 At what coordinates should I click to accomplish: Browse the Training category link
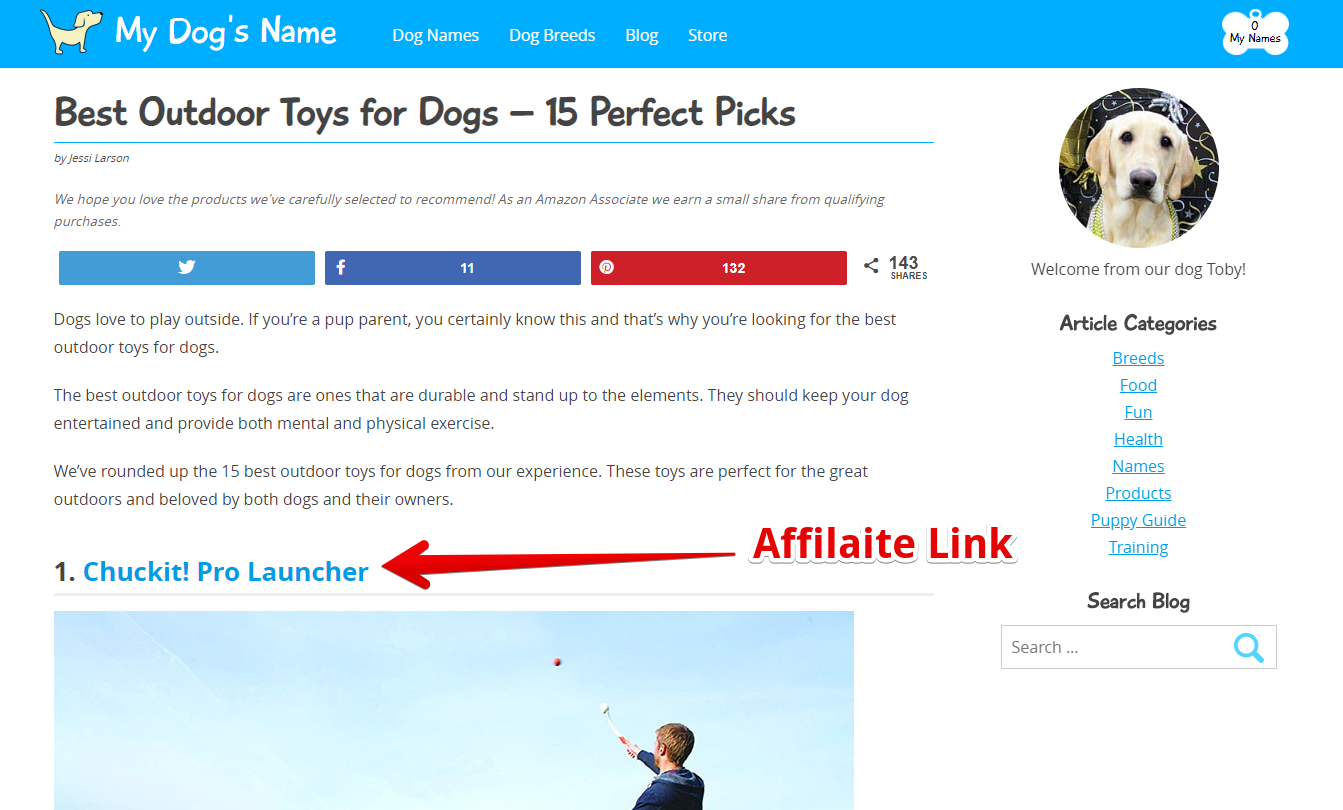click(1138, 547)
